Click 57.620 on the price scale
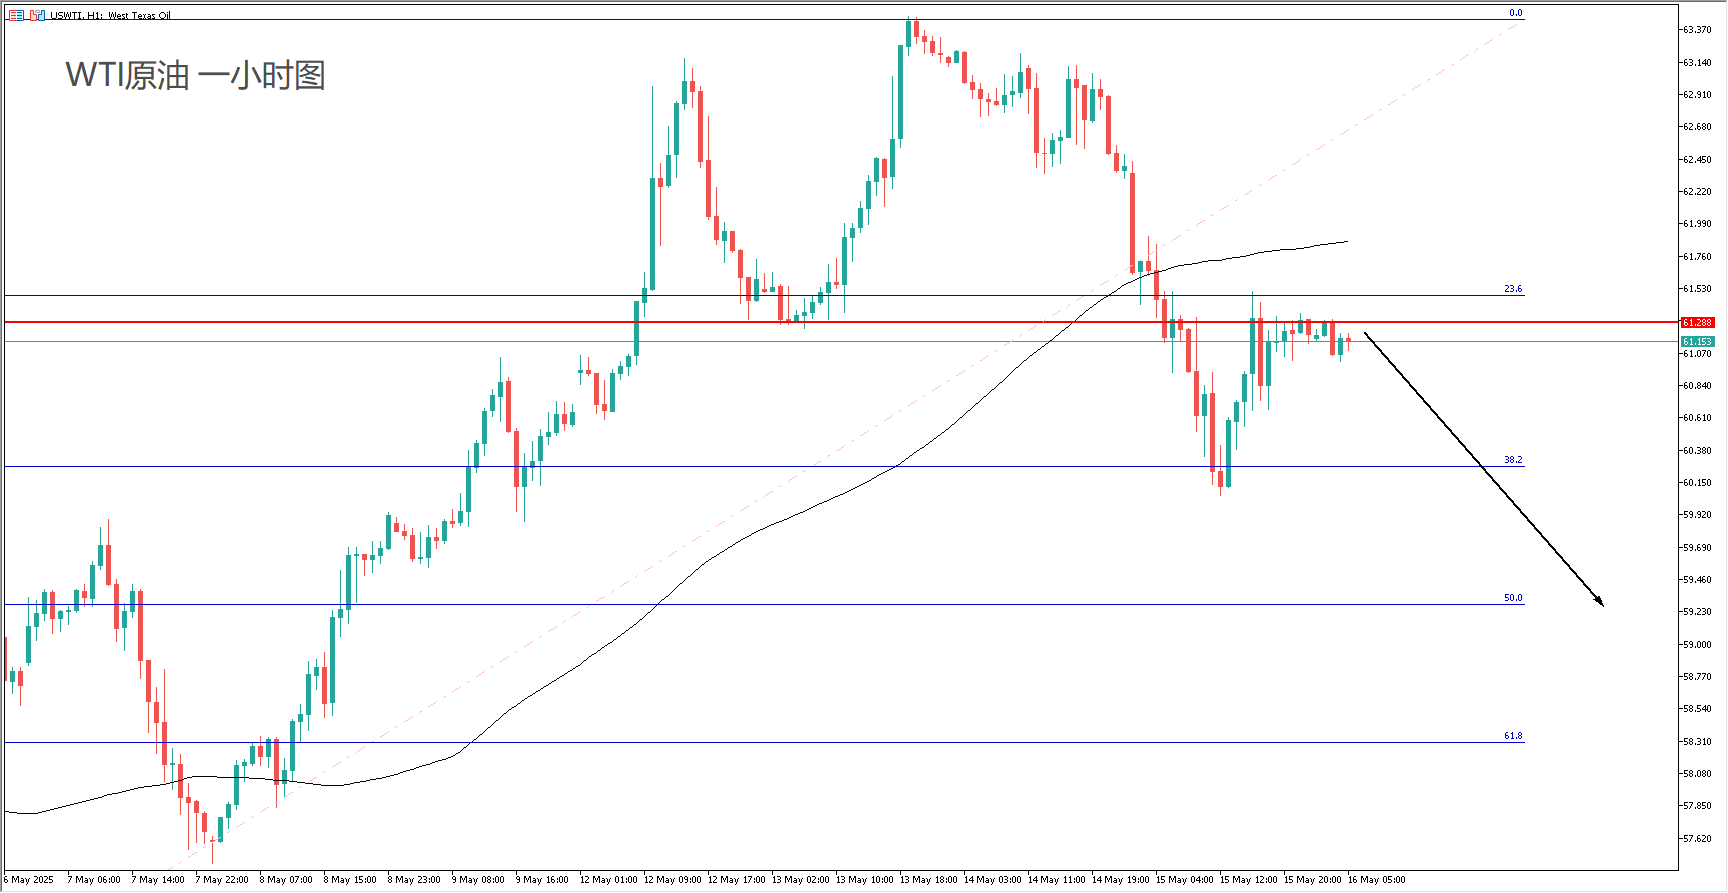The height and width of the screenshot is (893, 1728). (x=1697, y=838)
